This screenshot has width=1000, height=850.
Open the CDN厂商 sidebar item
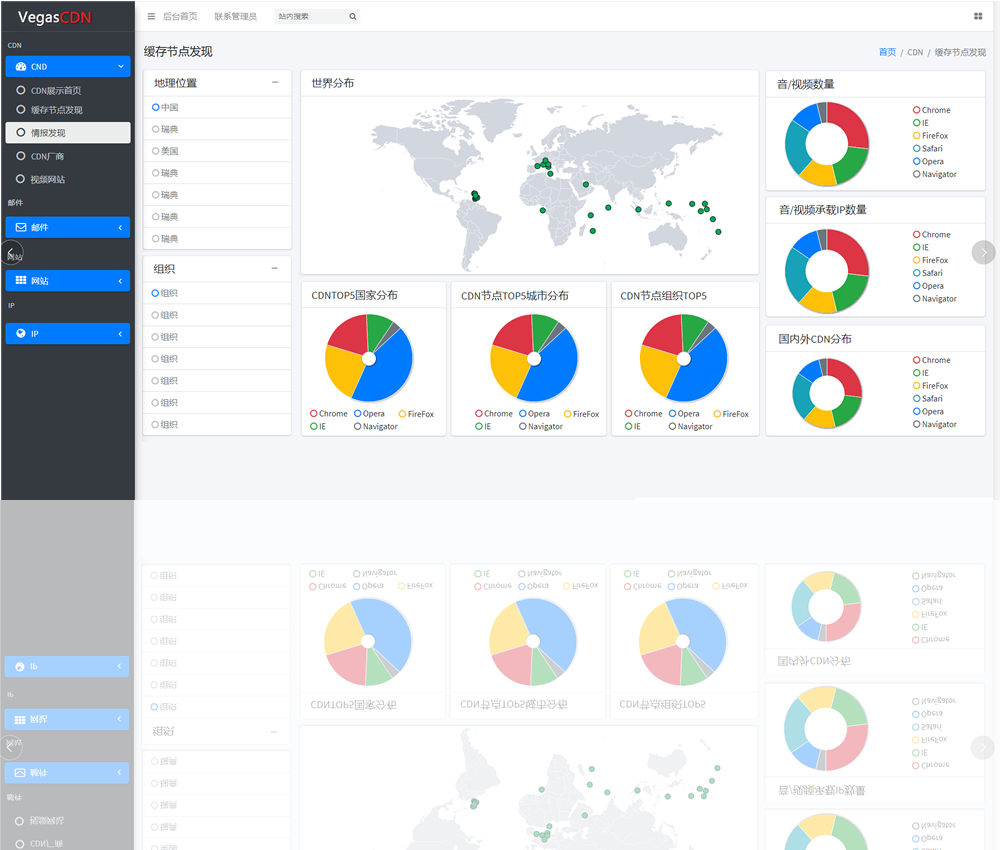[47, 156]
